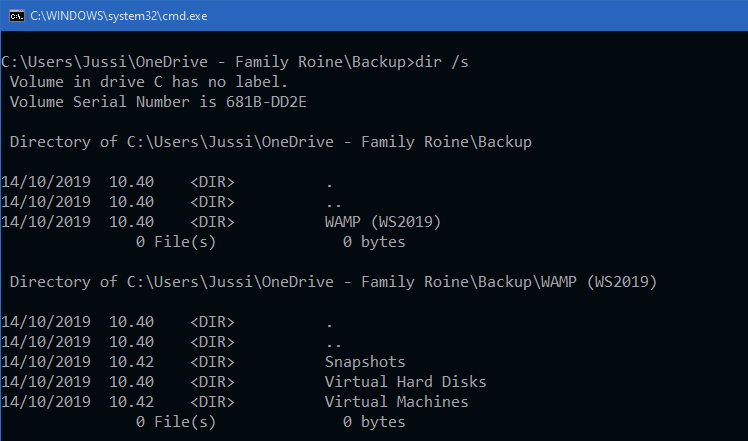Click the <DIR> marker beside Snapshots
Screen dimensions: 748x441
click(212, 362)
